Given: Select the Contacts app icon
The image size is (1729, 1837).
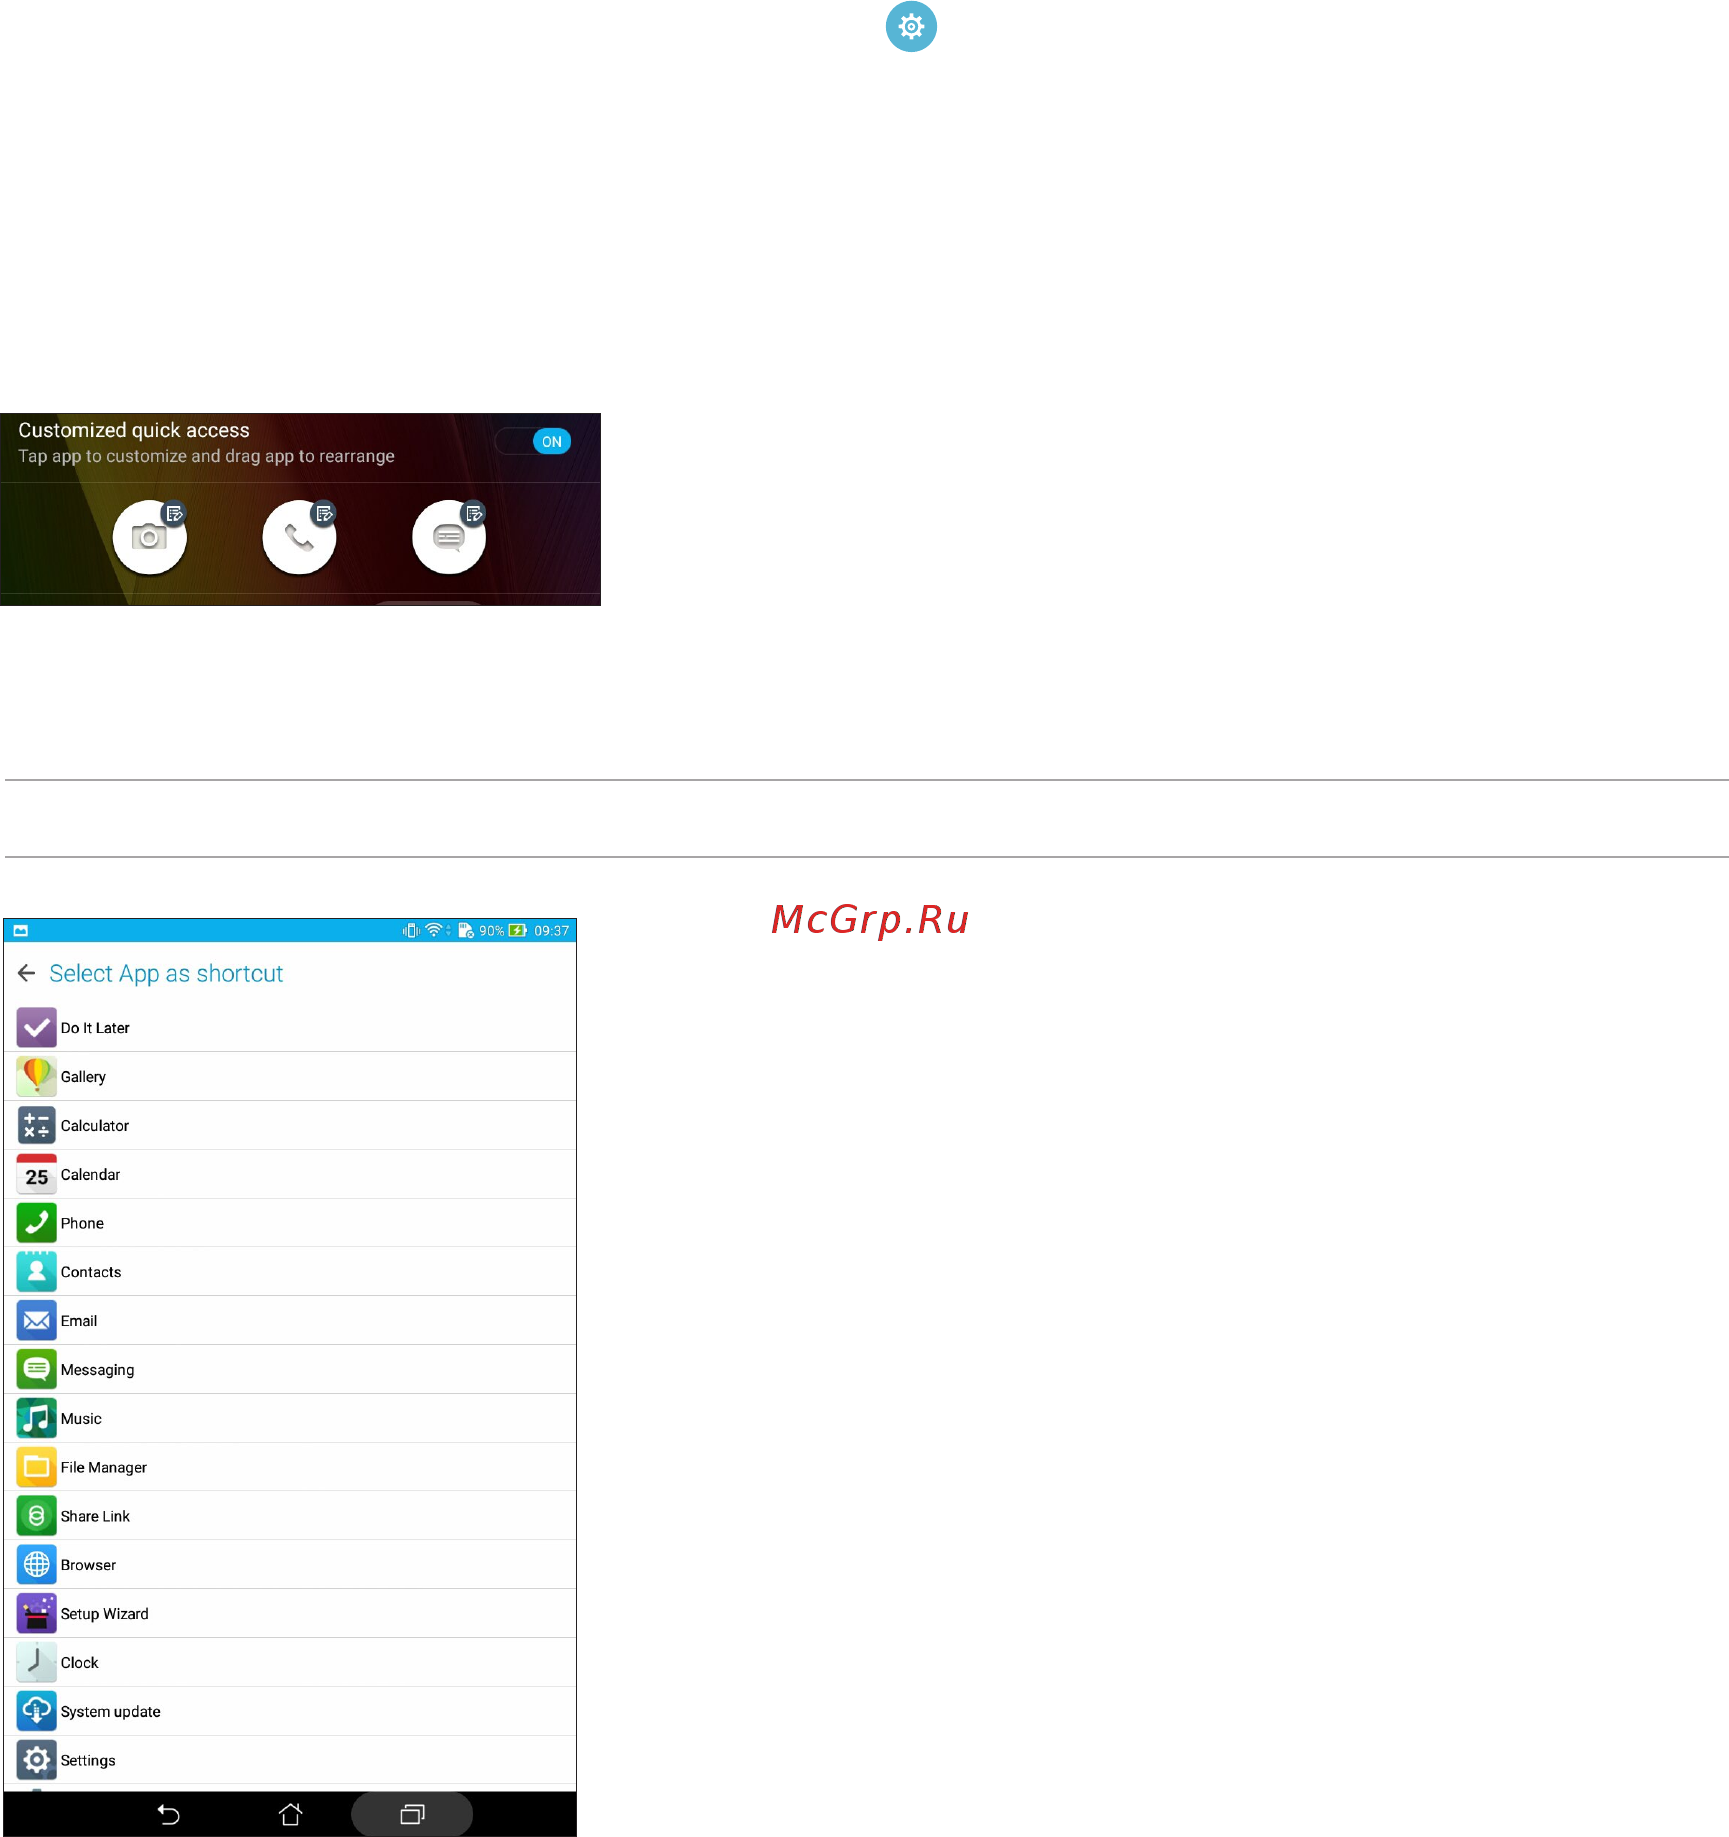Looking at the screenshot, I should [x=37, y=1272].
